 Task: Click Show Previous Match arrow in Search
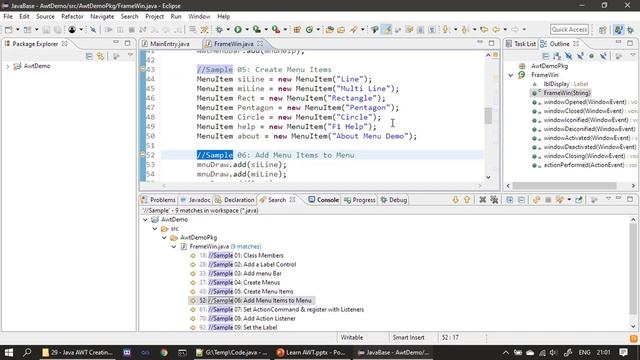coord(467,200)
